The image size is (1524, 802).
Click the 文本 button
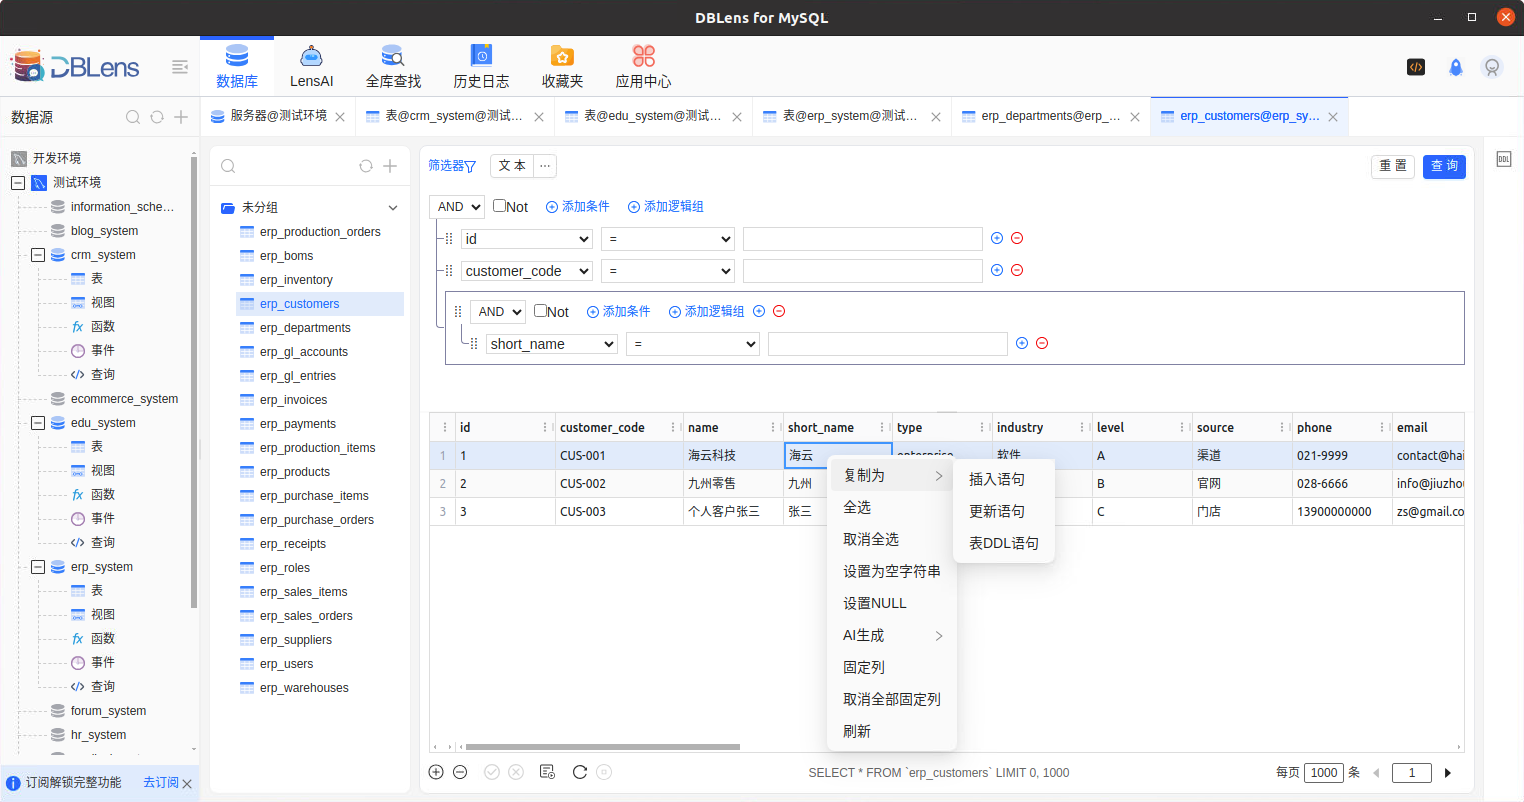tap(512, 166)
